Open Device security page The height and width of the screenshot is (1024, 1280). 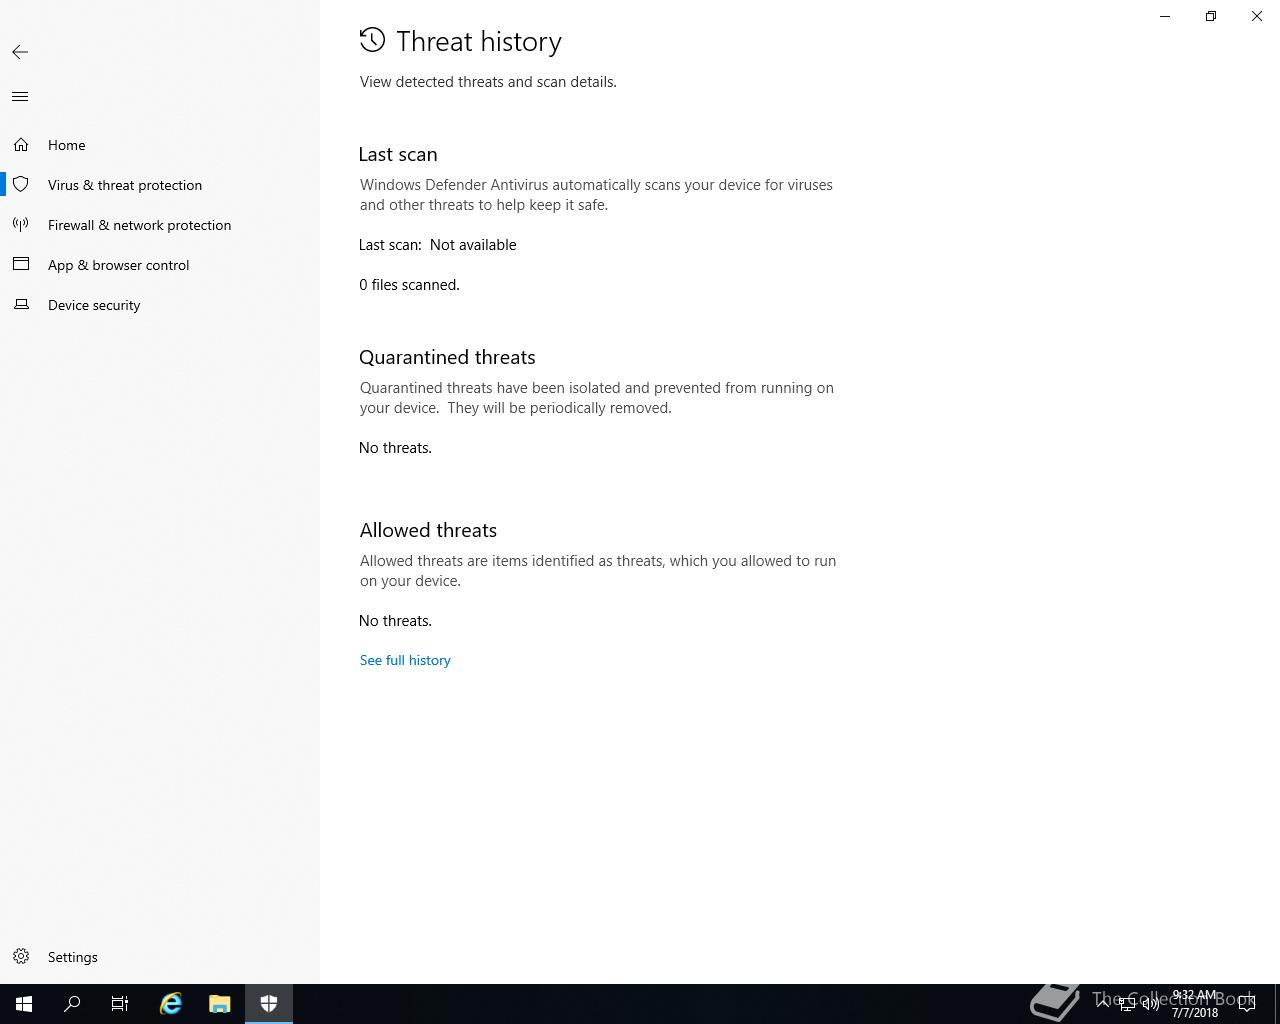[94, 305]
